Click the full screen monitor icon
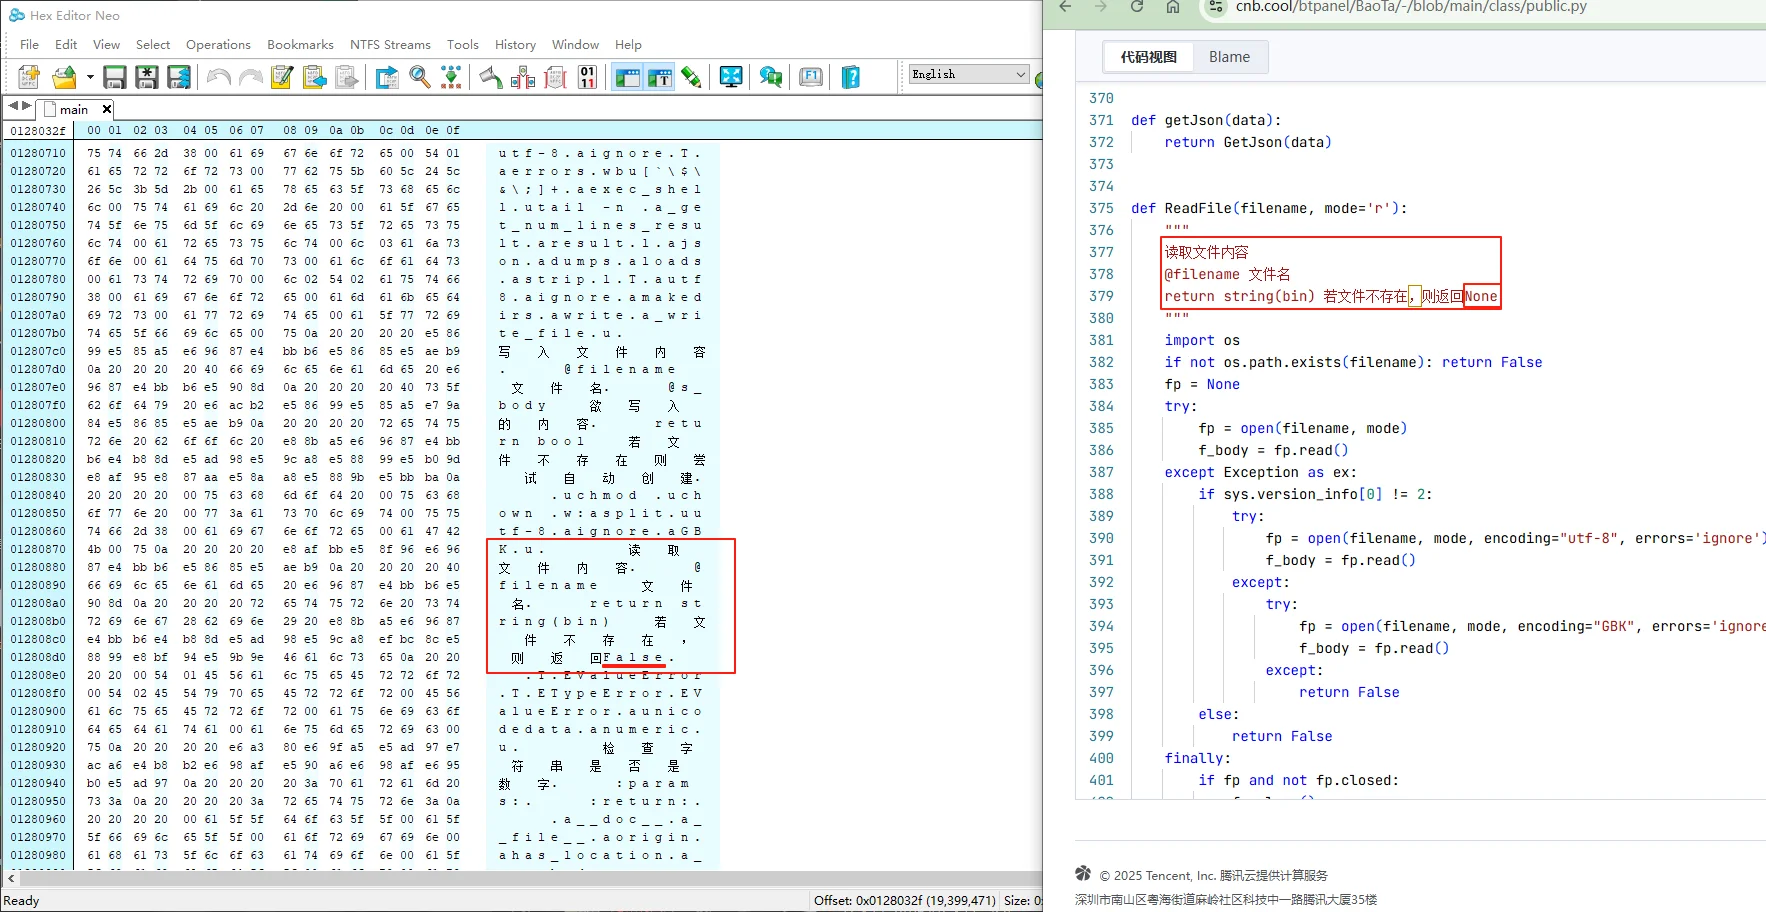Viewport: 1766px width, 912px height. pyautogui.click(x=731, y=77)
